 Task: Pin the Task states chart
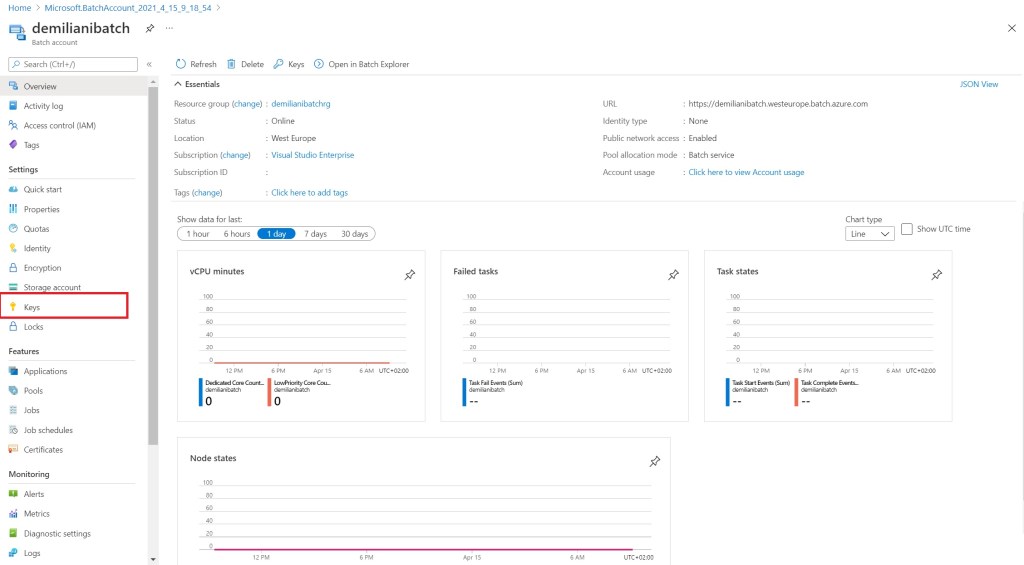[936, 275]
